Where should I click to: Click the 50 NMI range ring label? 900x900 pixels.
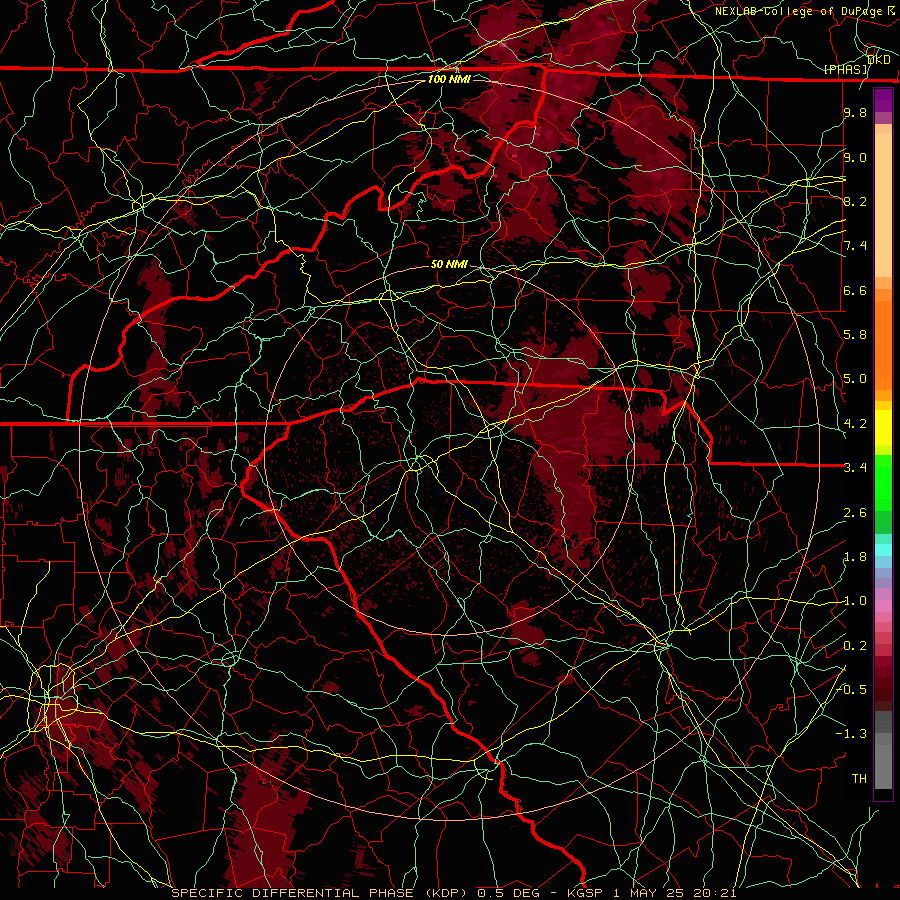coord(449,265)
